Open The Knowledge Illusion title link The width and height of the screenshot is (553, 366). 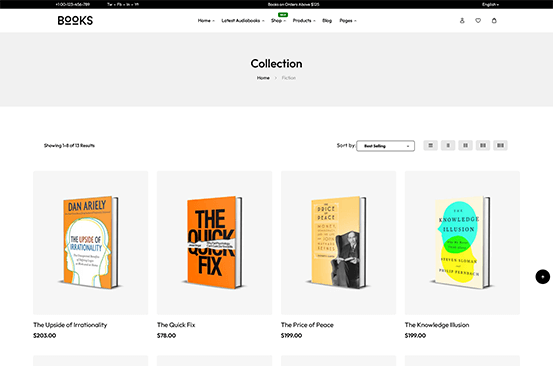coord(437,325)
